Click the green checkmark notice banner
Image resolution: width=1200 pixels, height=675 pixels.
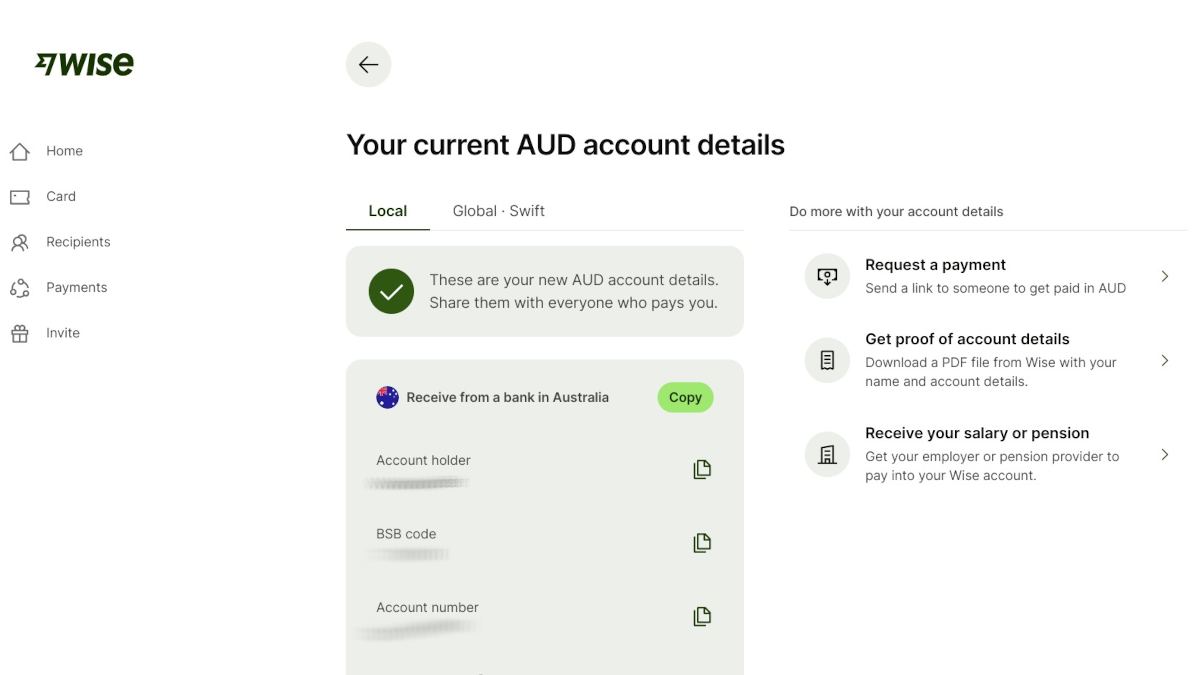click(x=544, y=291)
